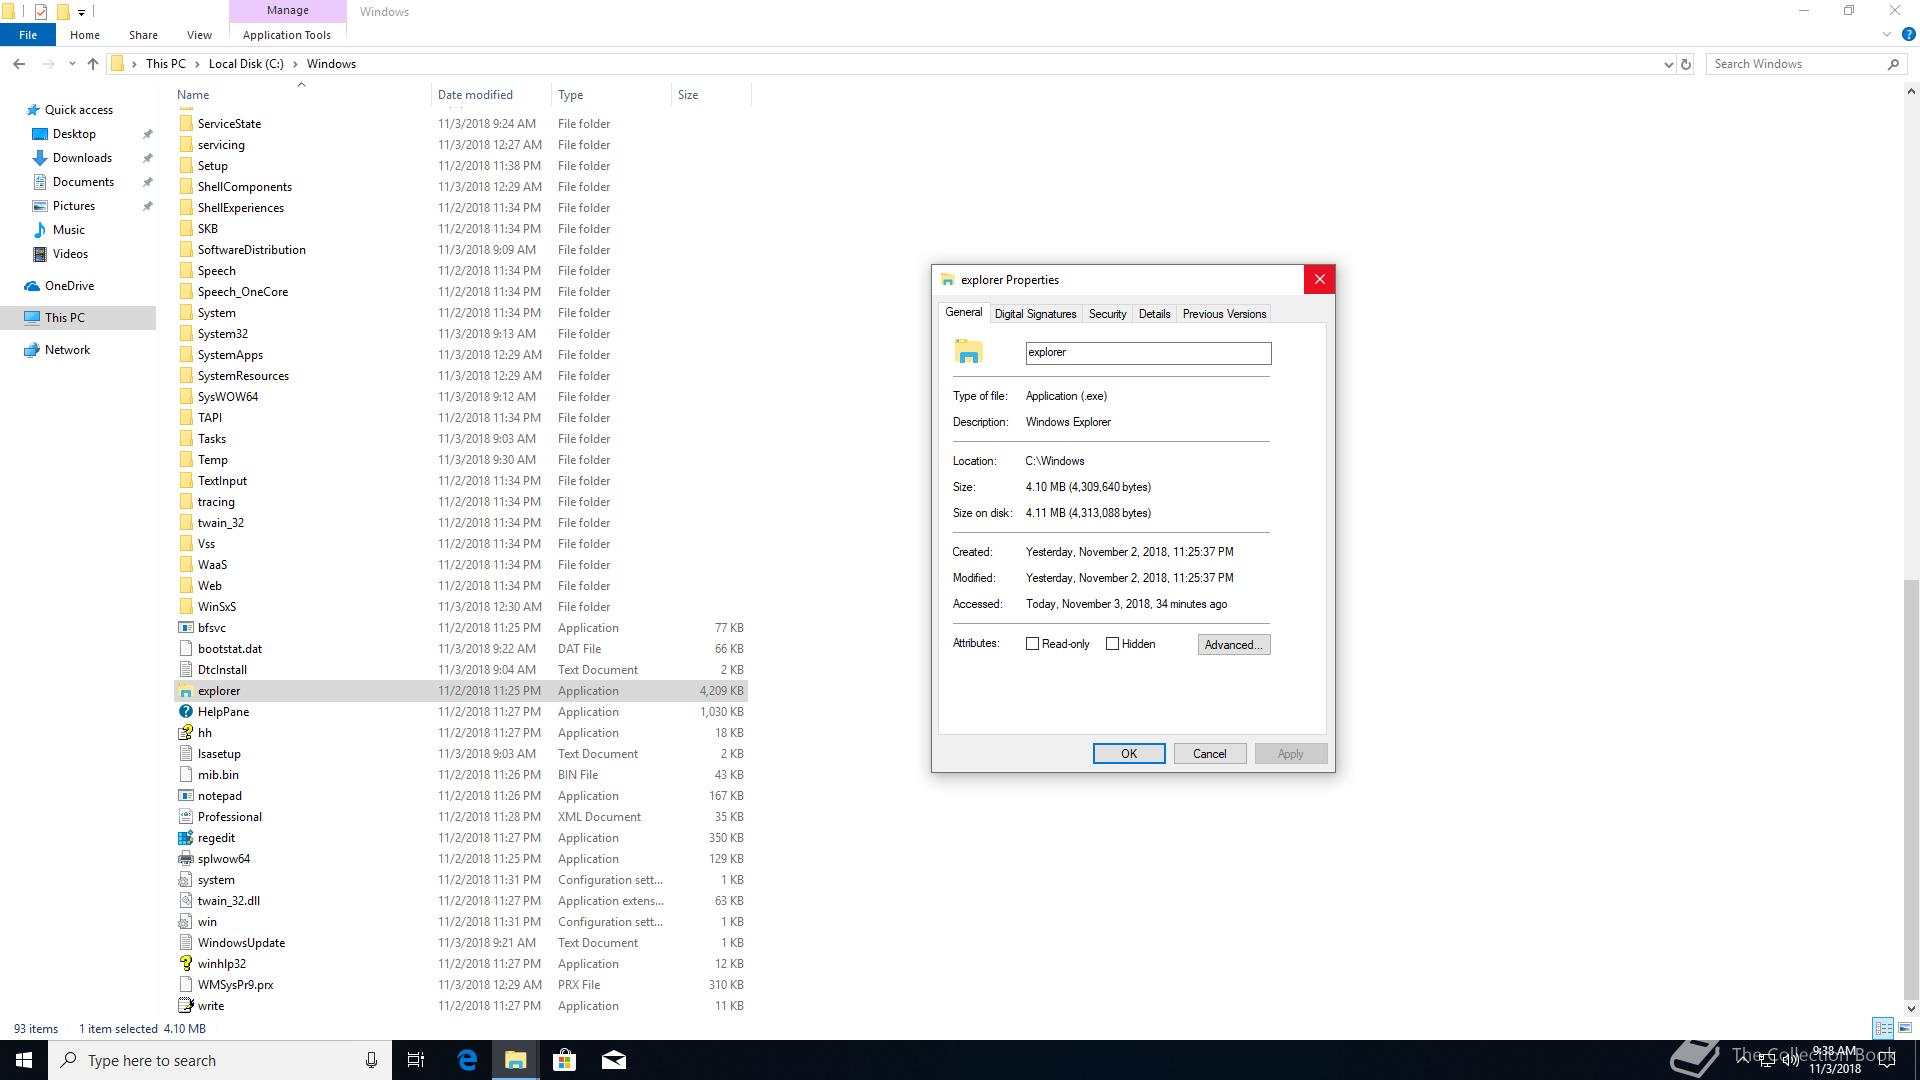This screenshot has height=1080, width=1920.
Task: Go up one folder level
Action: 93,64
